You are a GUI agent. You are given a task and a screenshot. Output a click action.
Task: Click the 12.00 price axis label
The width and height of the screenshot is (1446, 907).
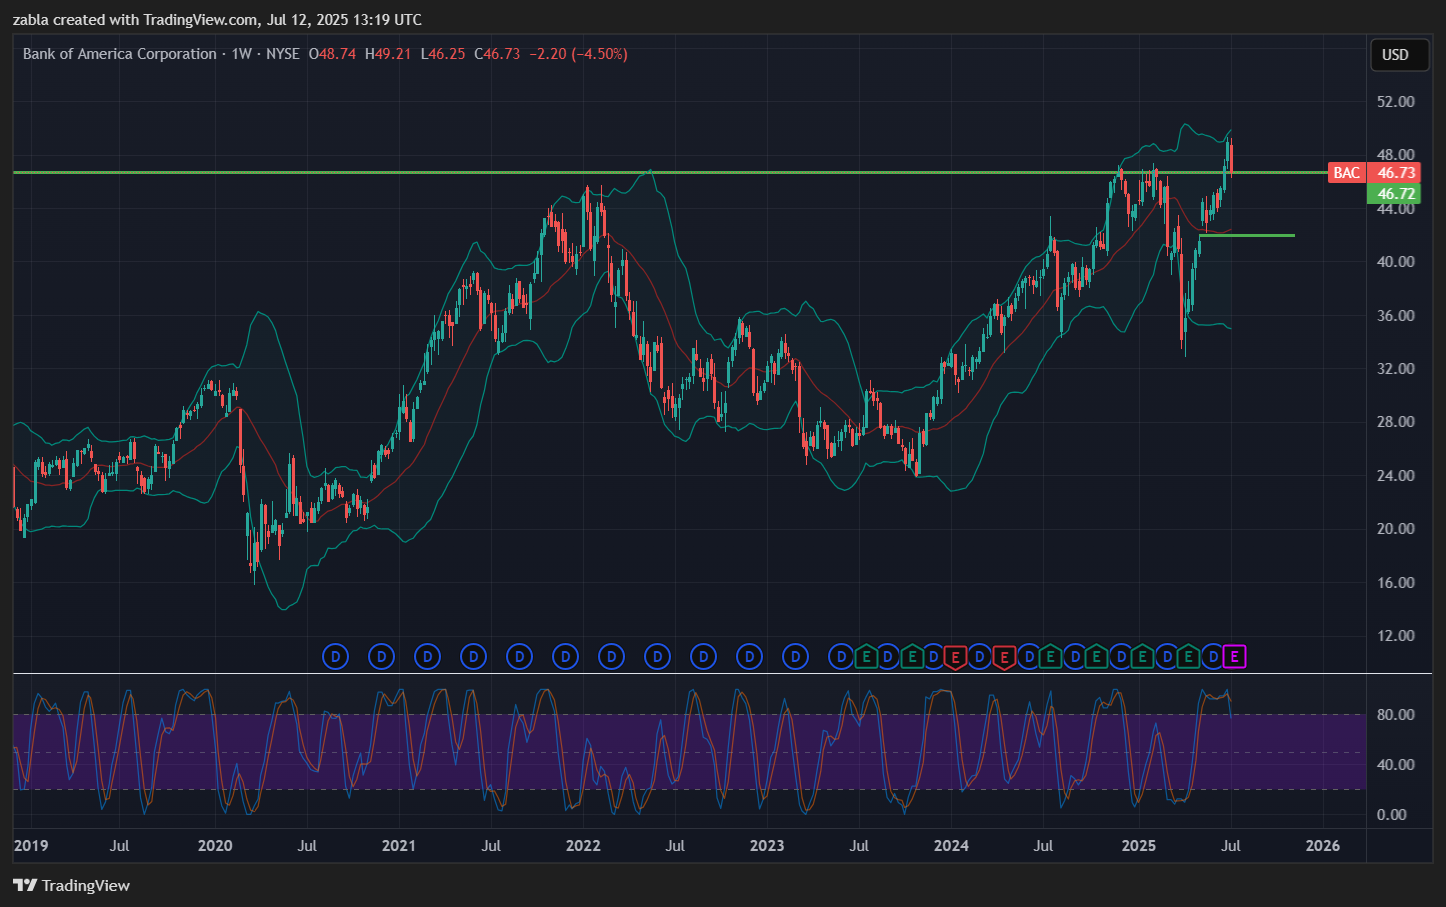click(x=1395, y=636)
